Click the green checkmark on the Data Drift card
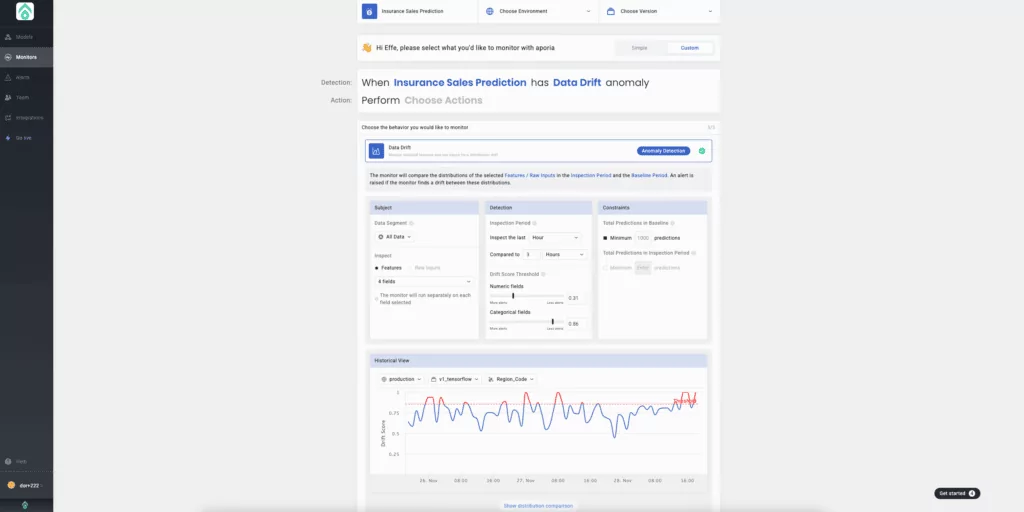Image resolution: width=1024 pixels, height=512 pixels. [x=702, y=151]
